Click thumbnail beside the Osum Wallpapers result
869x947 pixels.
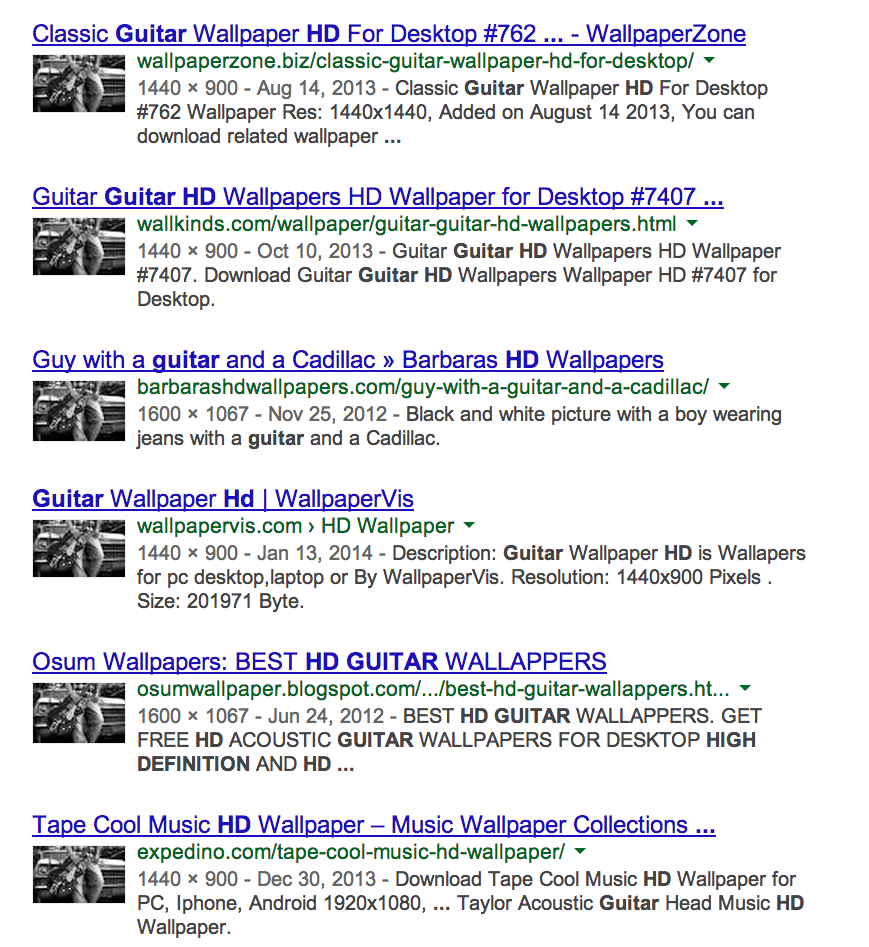79,713
